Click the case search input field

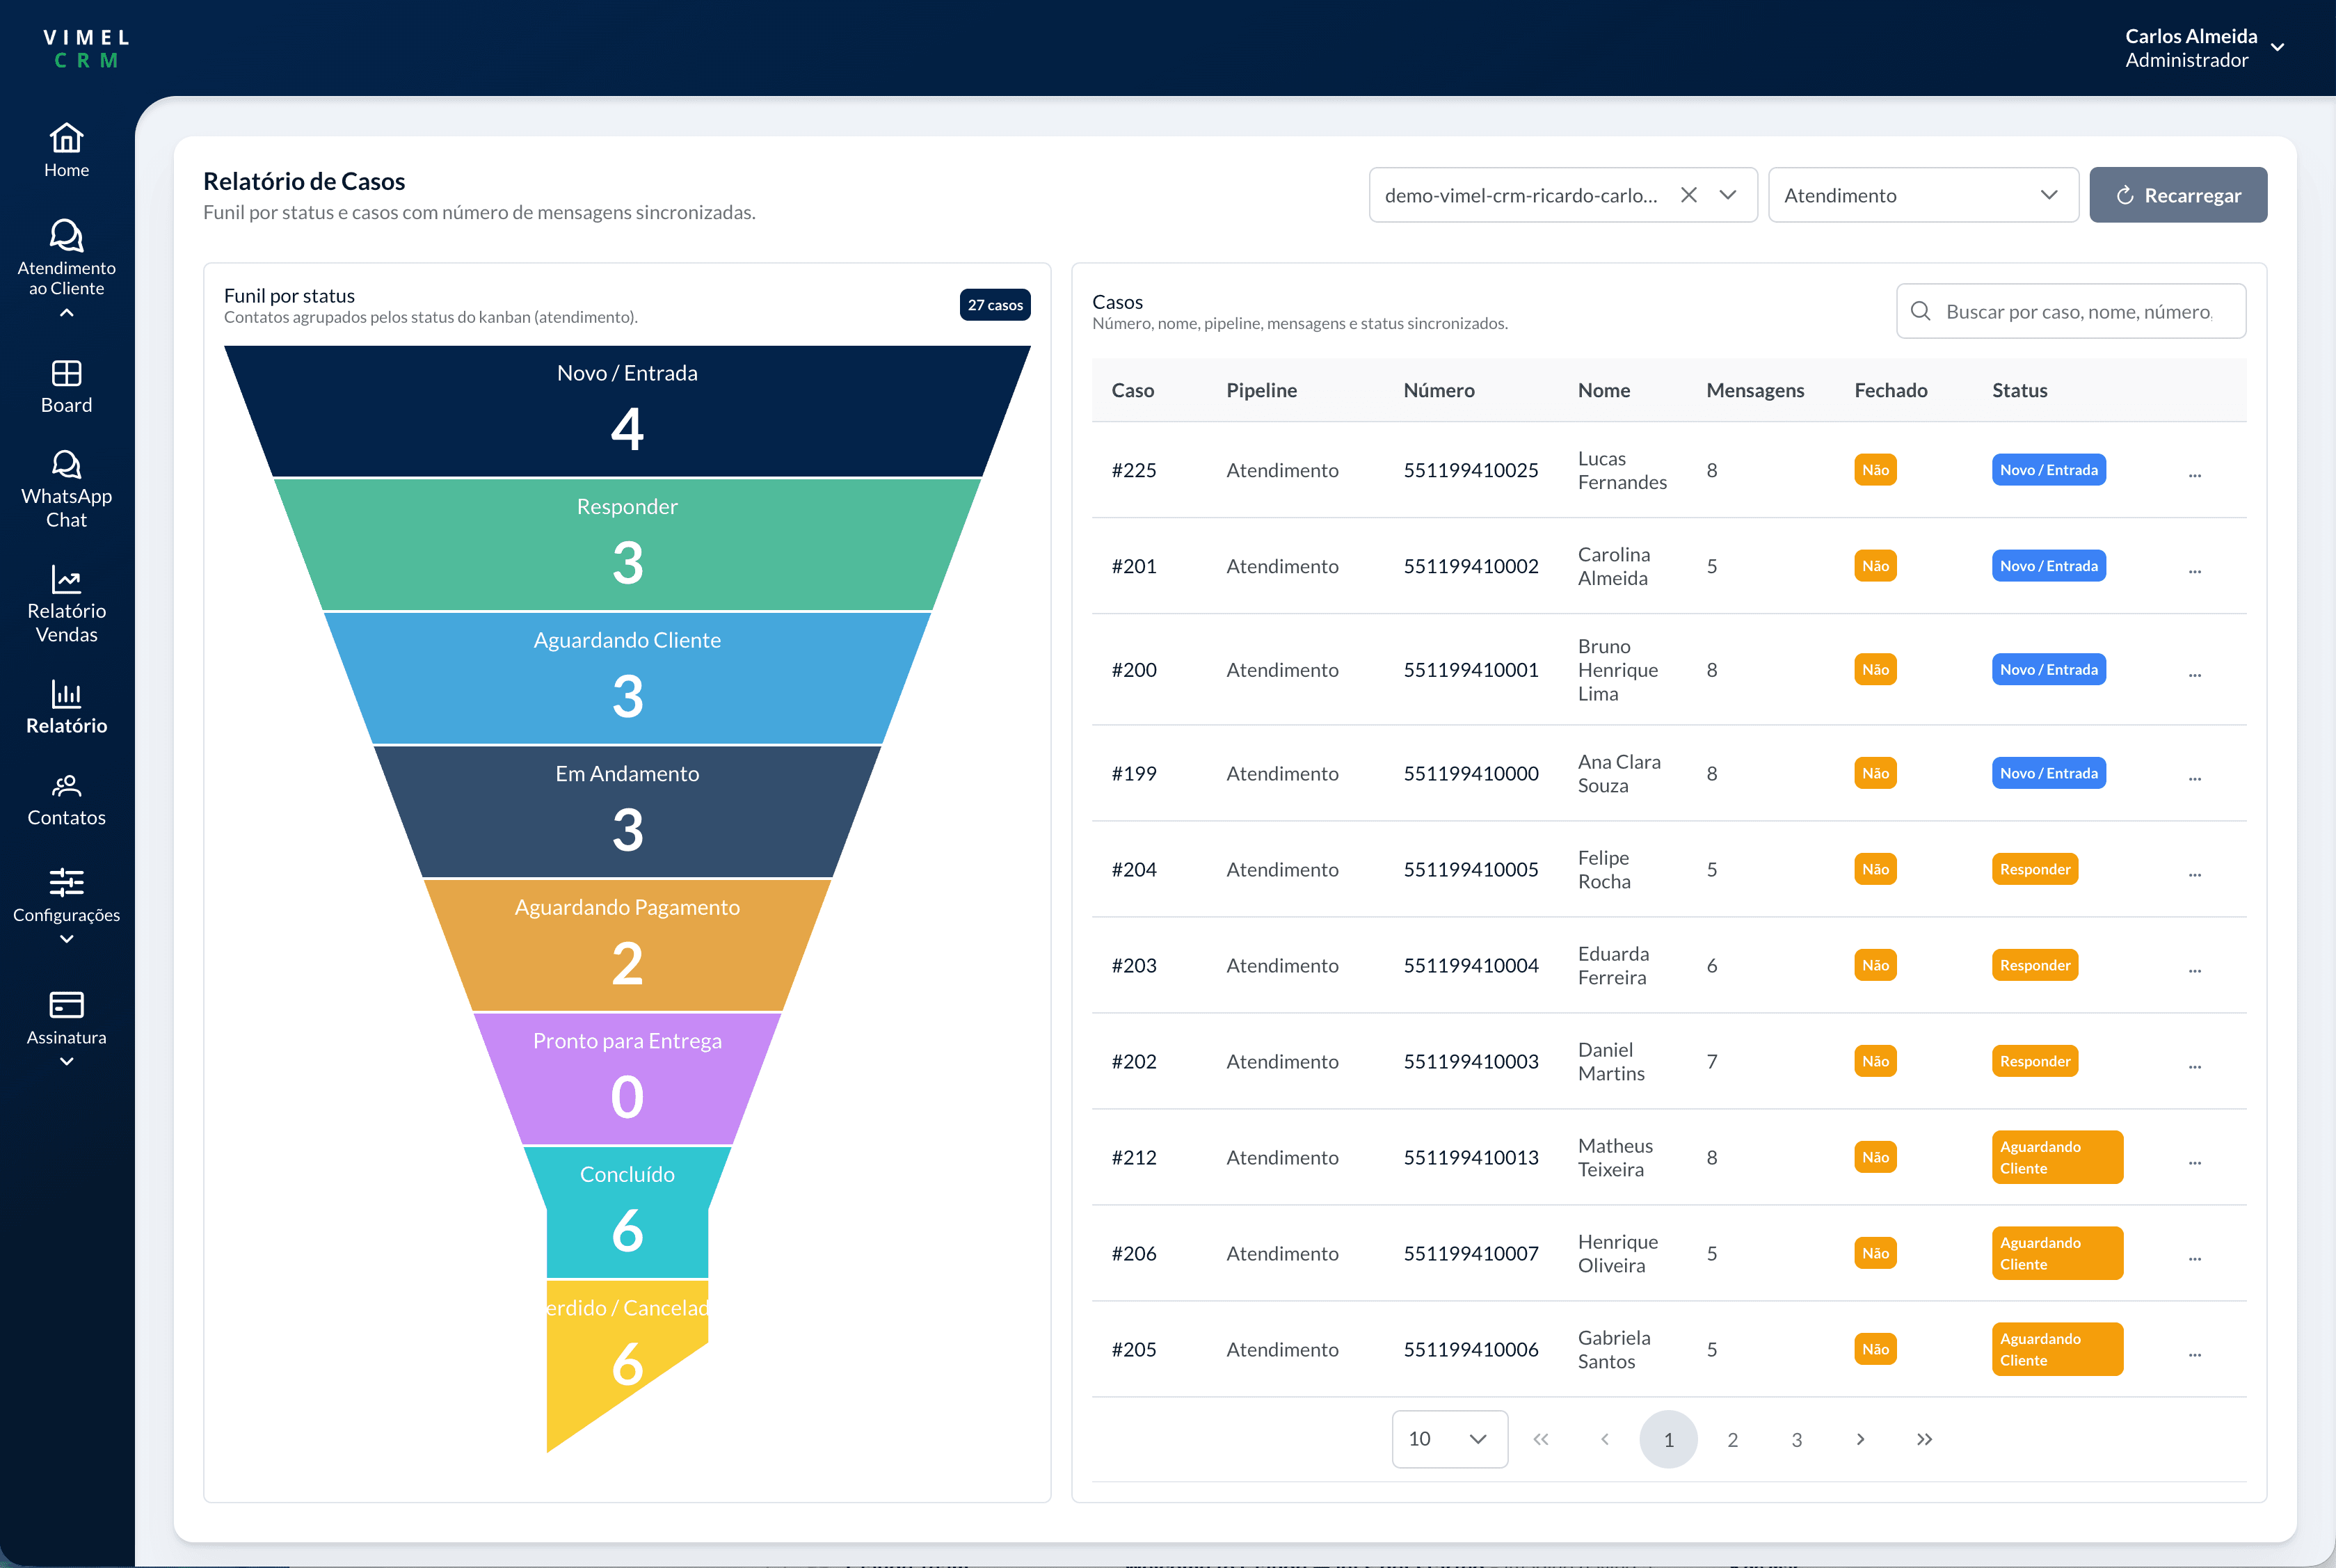point(2070,311)
